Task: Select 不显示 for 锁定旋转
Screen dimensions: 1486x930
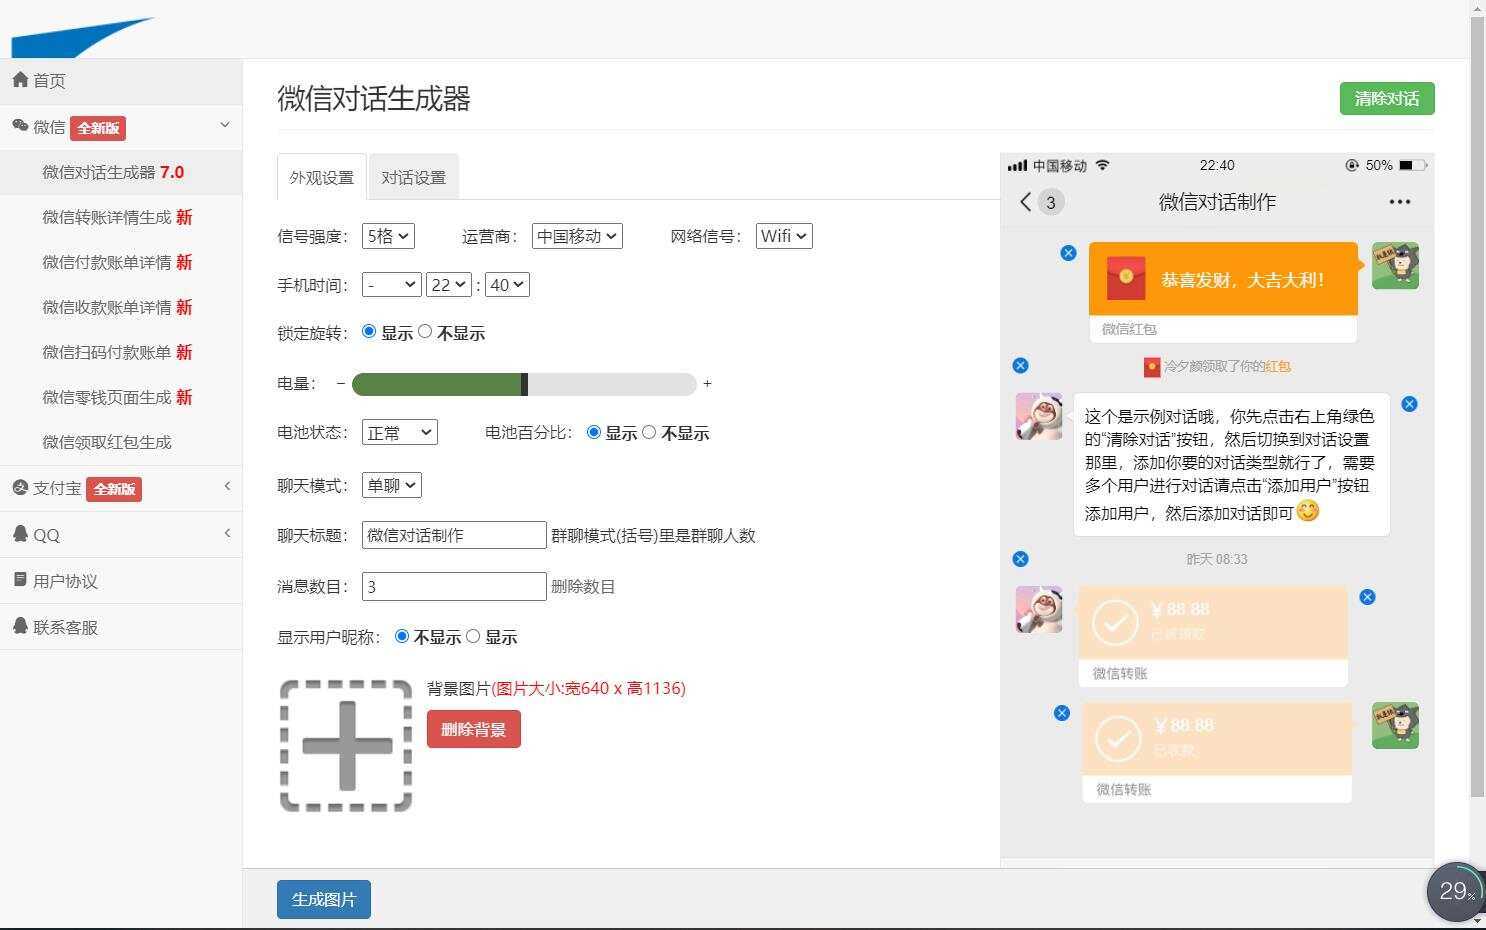Action: pyautogui.click(x=425, y=331)
